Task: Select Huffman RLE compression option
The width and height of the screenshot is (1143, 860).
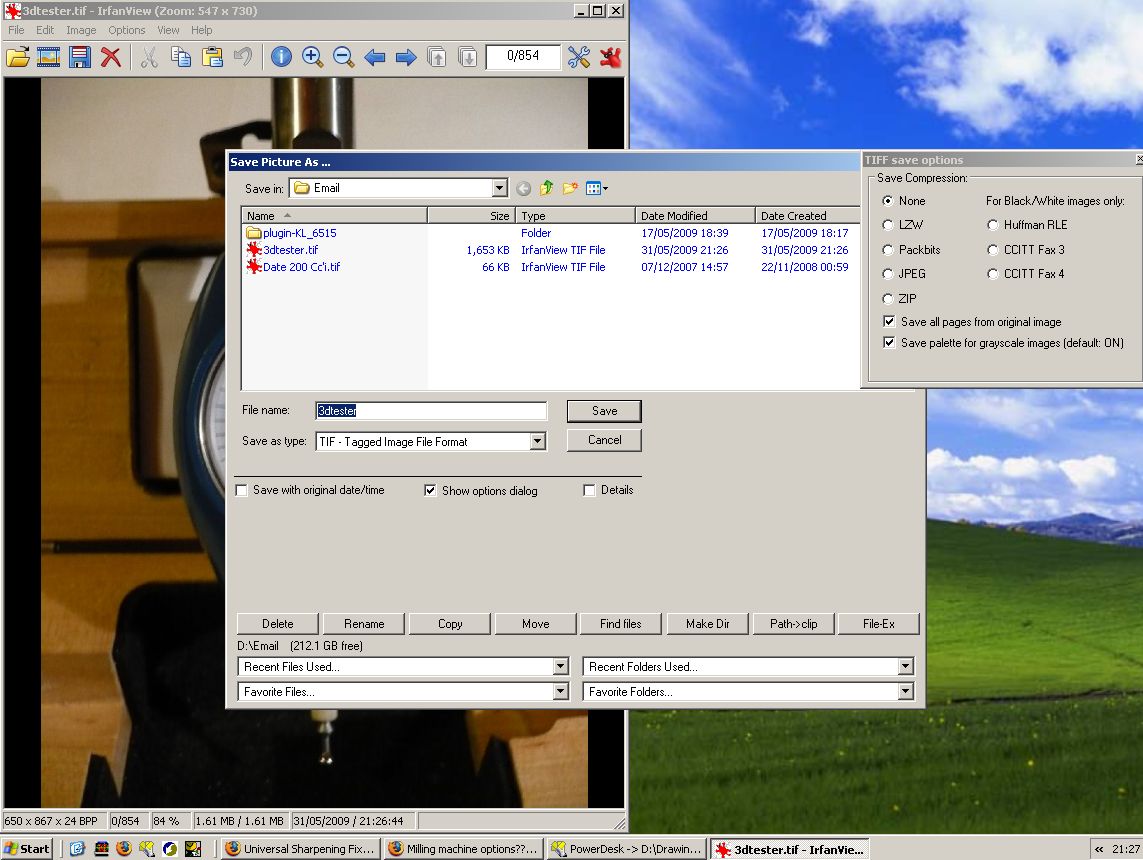Action: click(992, 224)
